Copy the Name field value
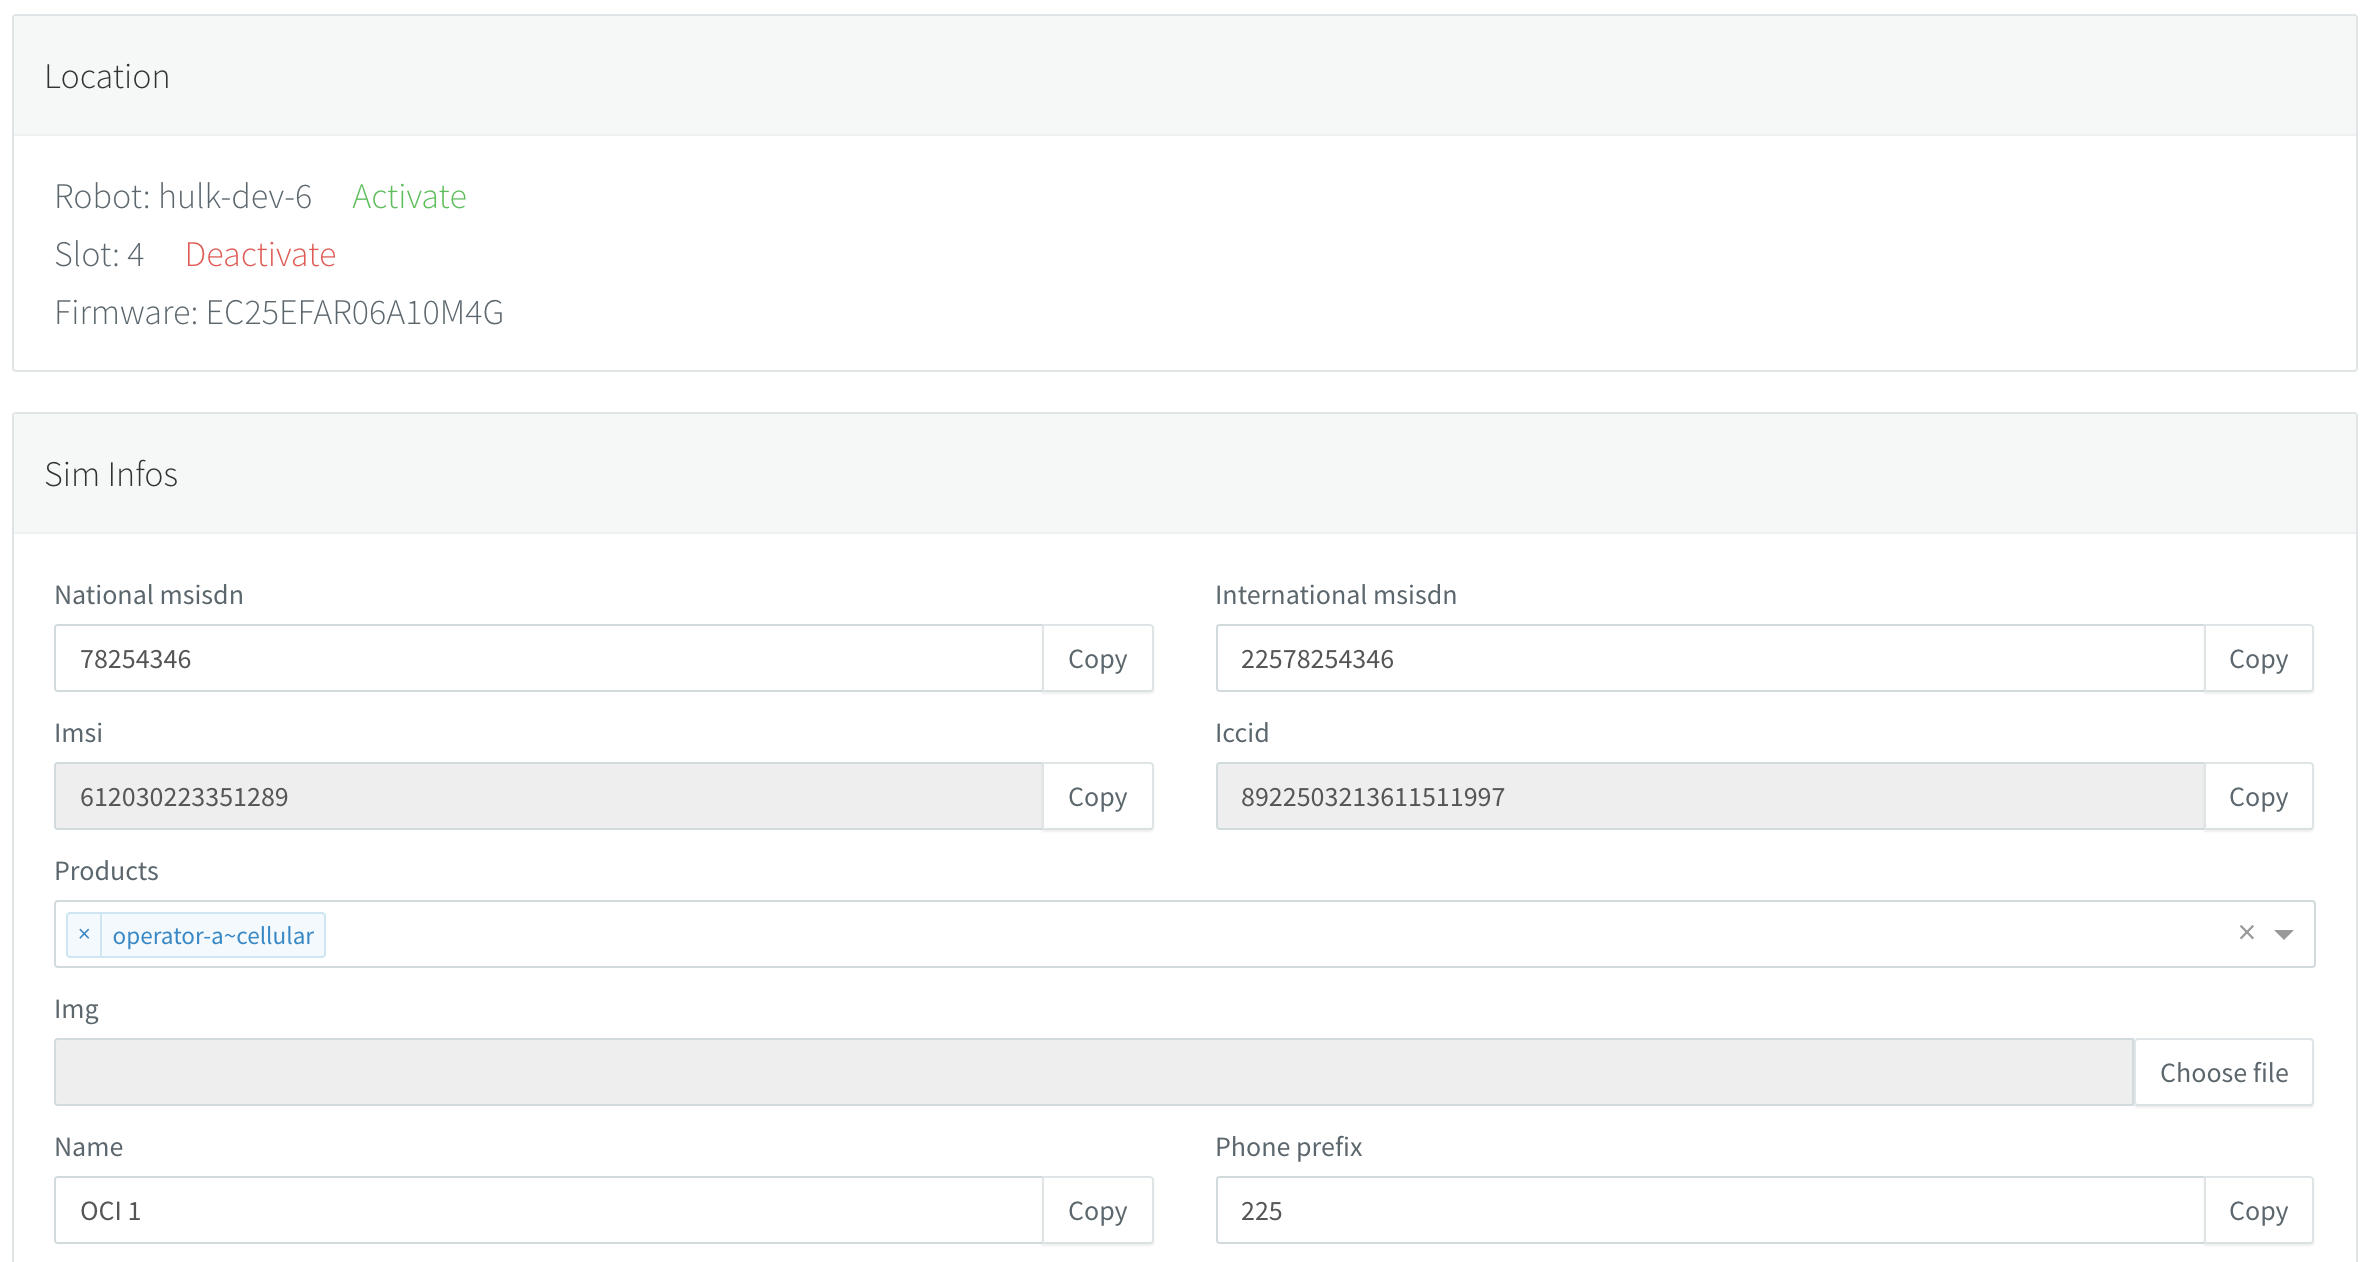Screen dimensions: 2372x1262 [x=1097, y=1210]
